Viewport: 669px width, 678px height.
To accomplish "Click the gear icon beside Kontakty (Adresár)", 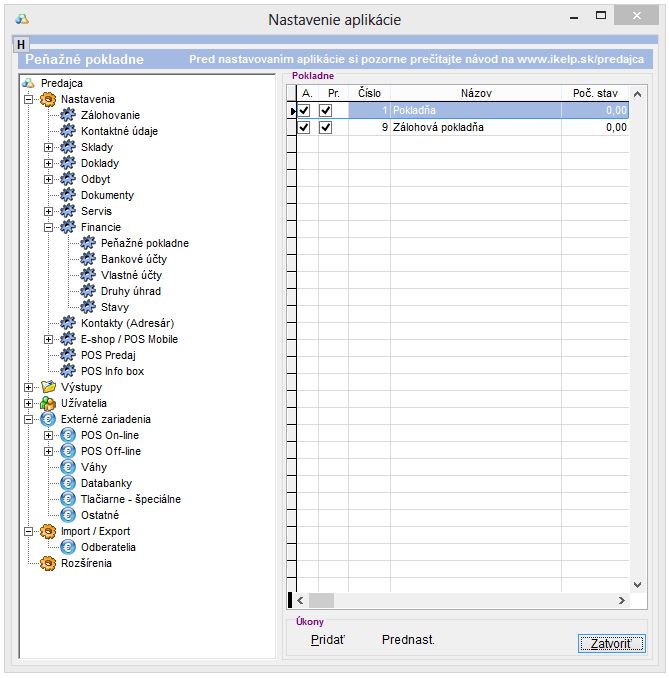I will point(68,323).
